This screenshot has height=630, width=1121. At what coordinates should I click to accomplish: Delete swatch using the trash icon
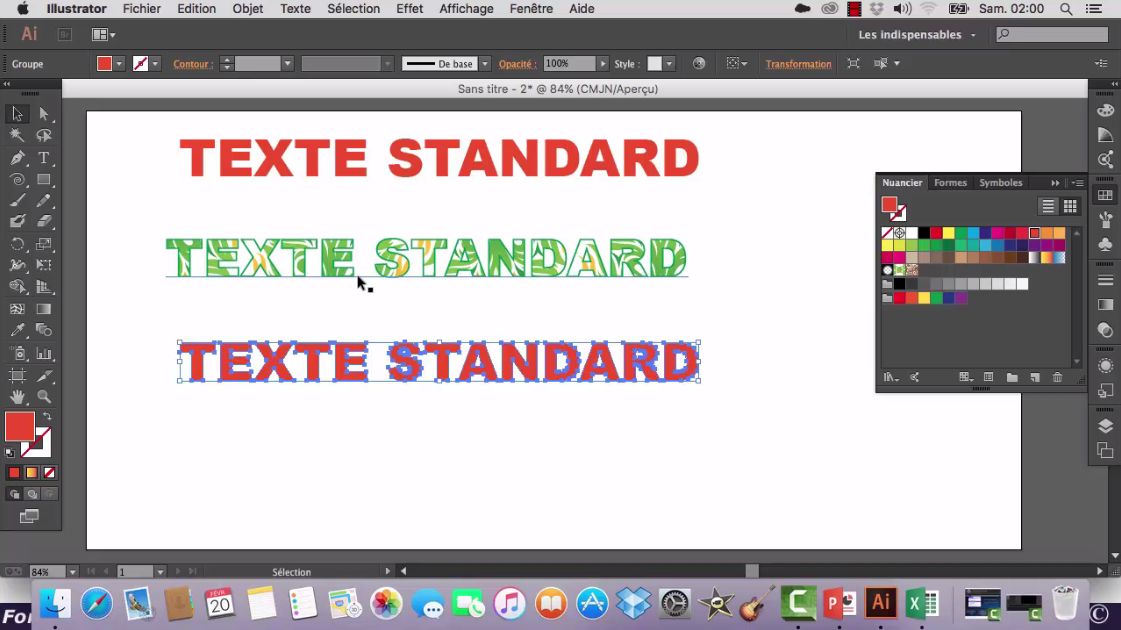click(x=1057, y=377)
